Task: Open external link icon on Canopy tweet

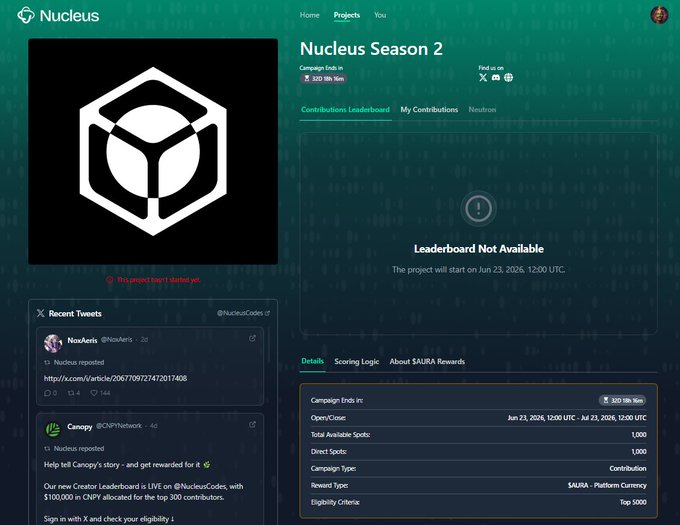Action: coord(252,425)
